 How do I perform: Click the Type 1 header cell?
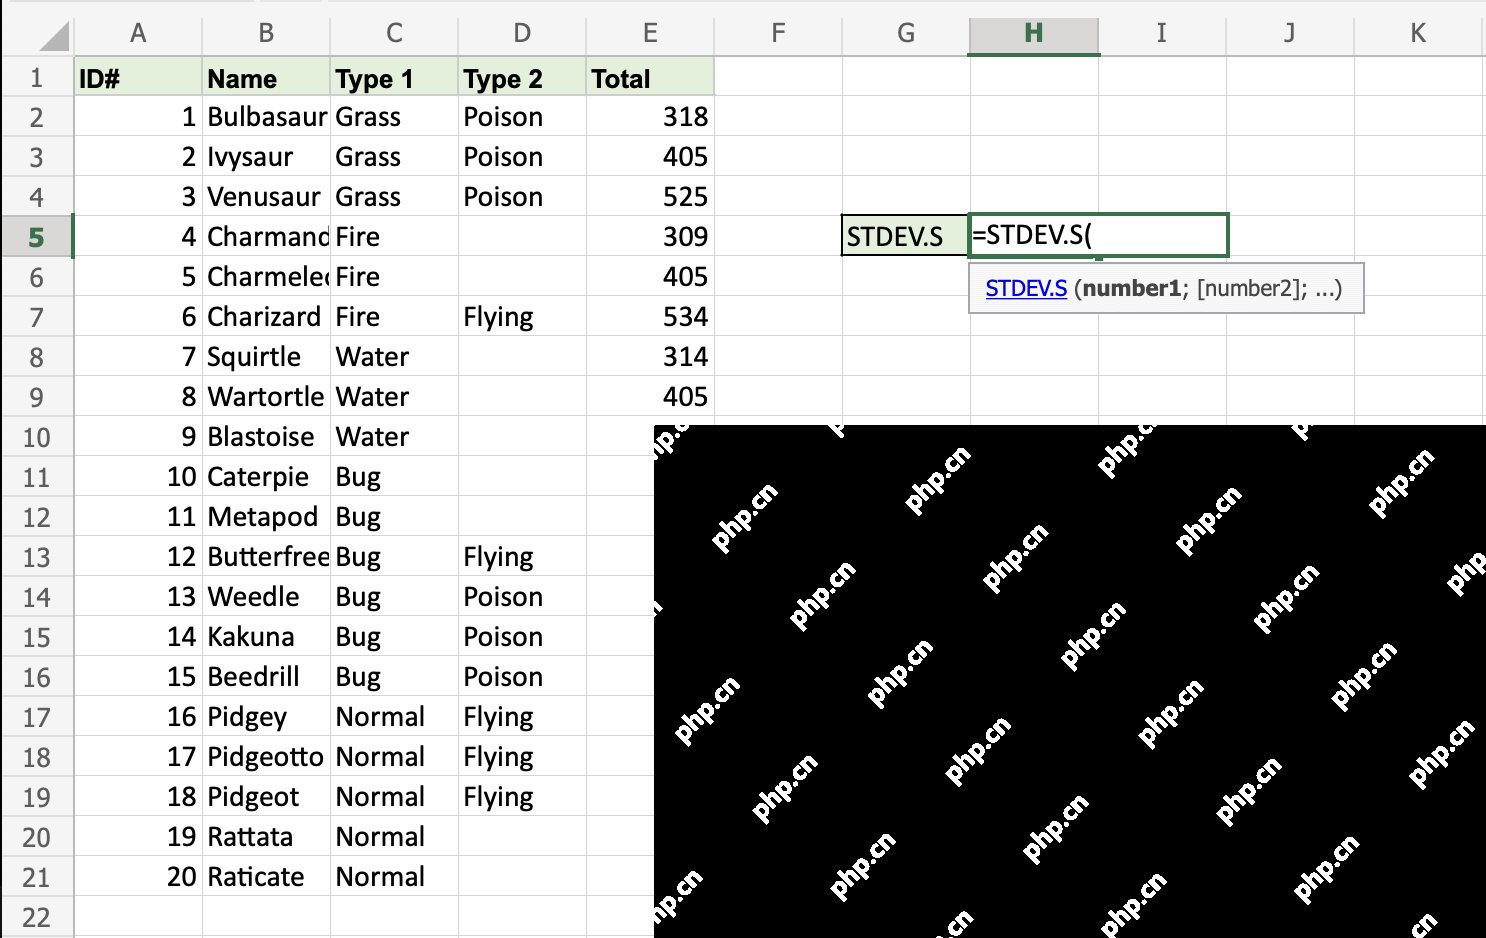tap(394, 77)
